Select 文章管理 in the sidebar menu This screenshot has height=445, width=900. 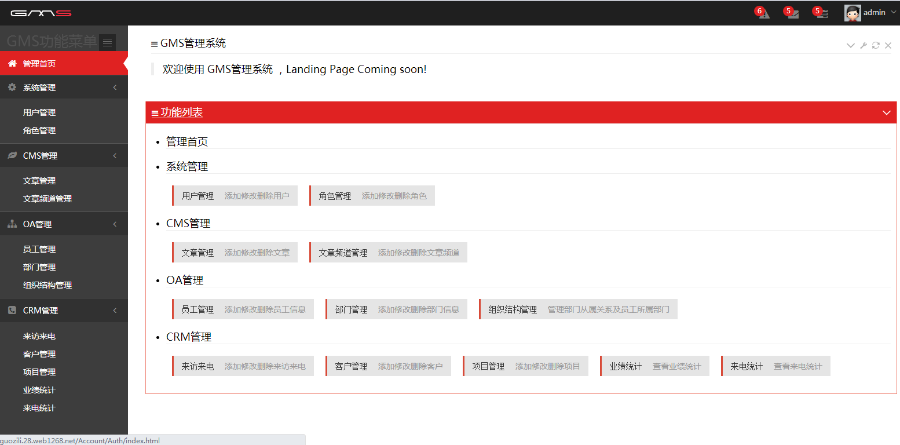coord(39,181)
